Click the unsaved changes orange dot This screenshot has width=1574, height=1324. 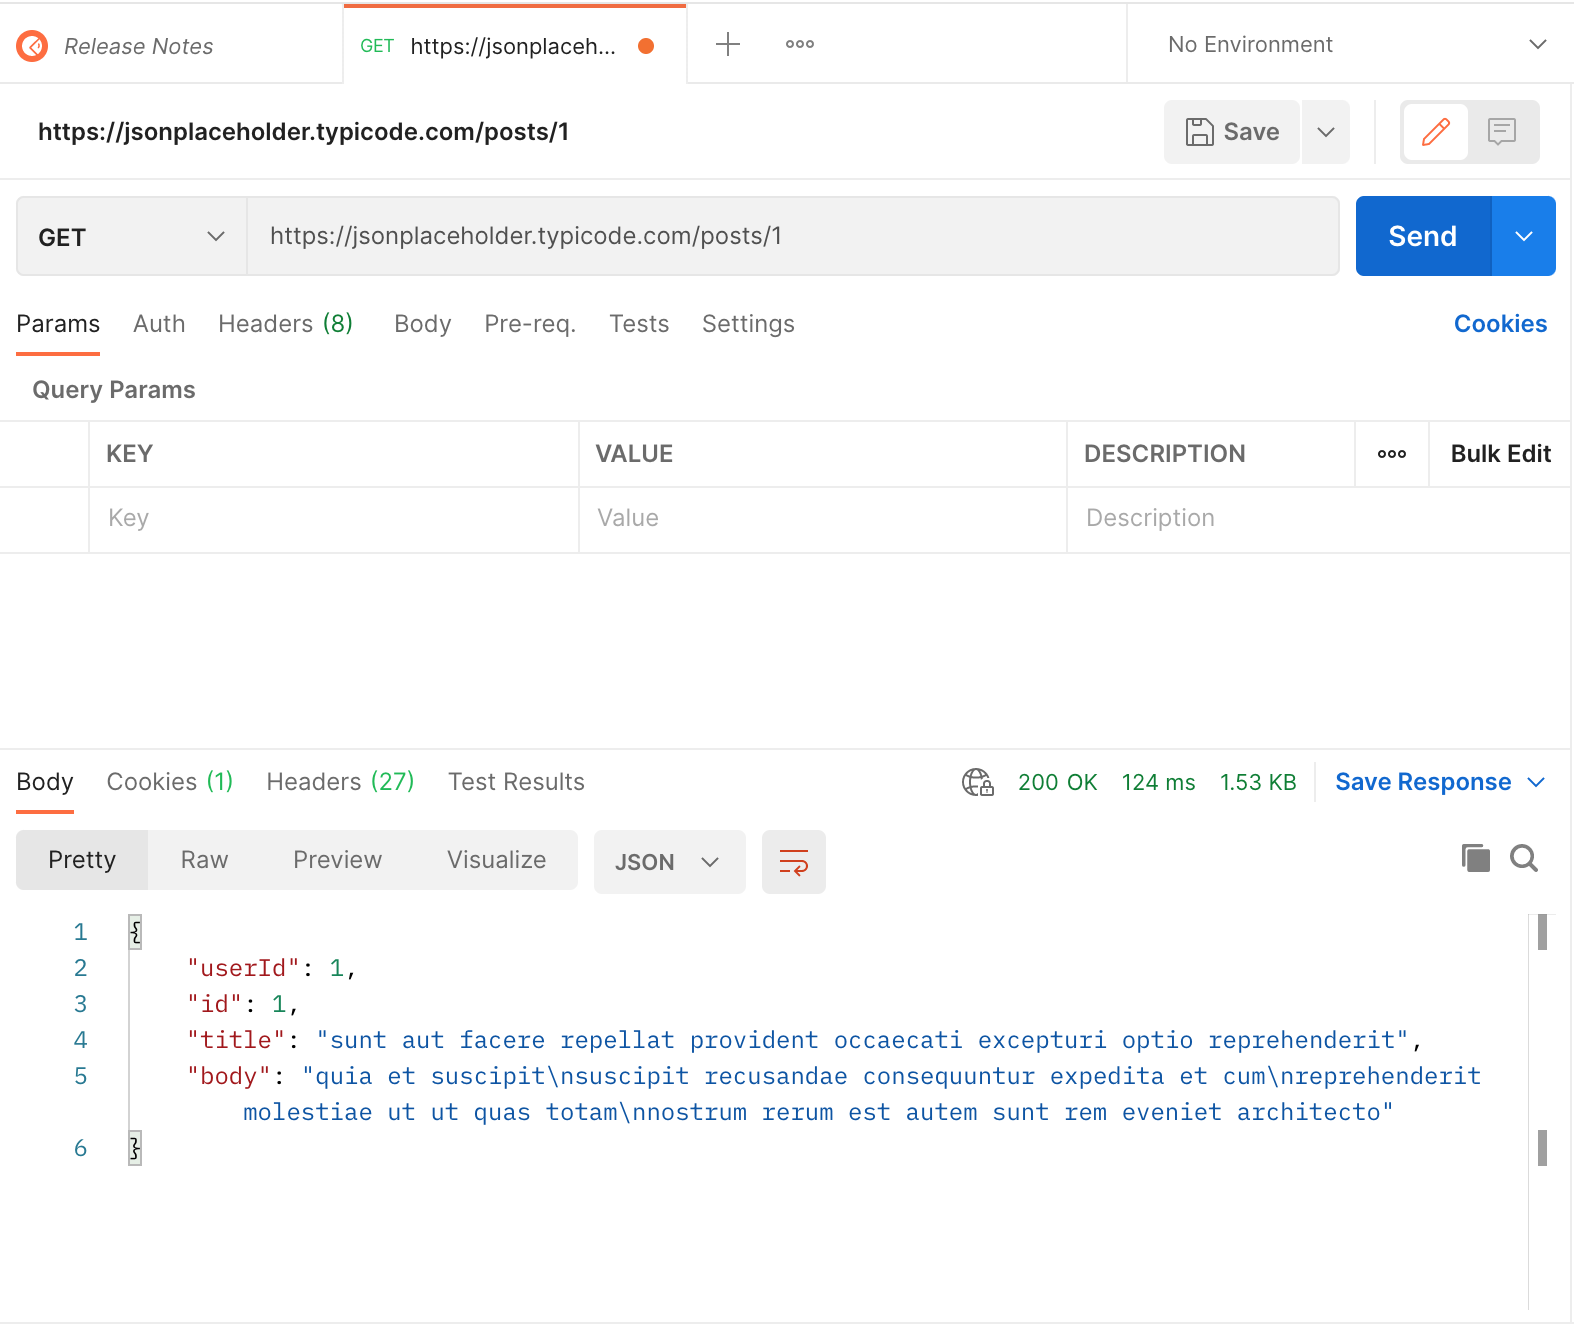coord(646,46)
